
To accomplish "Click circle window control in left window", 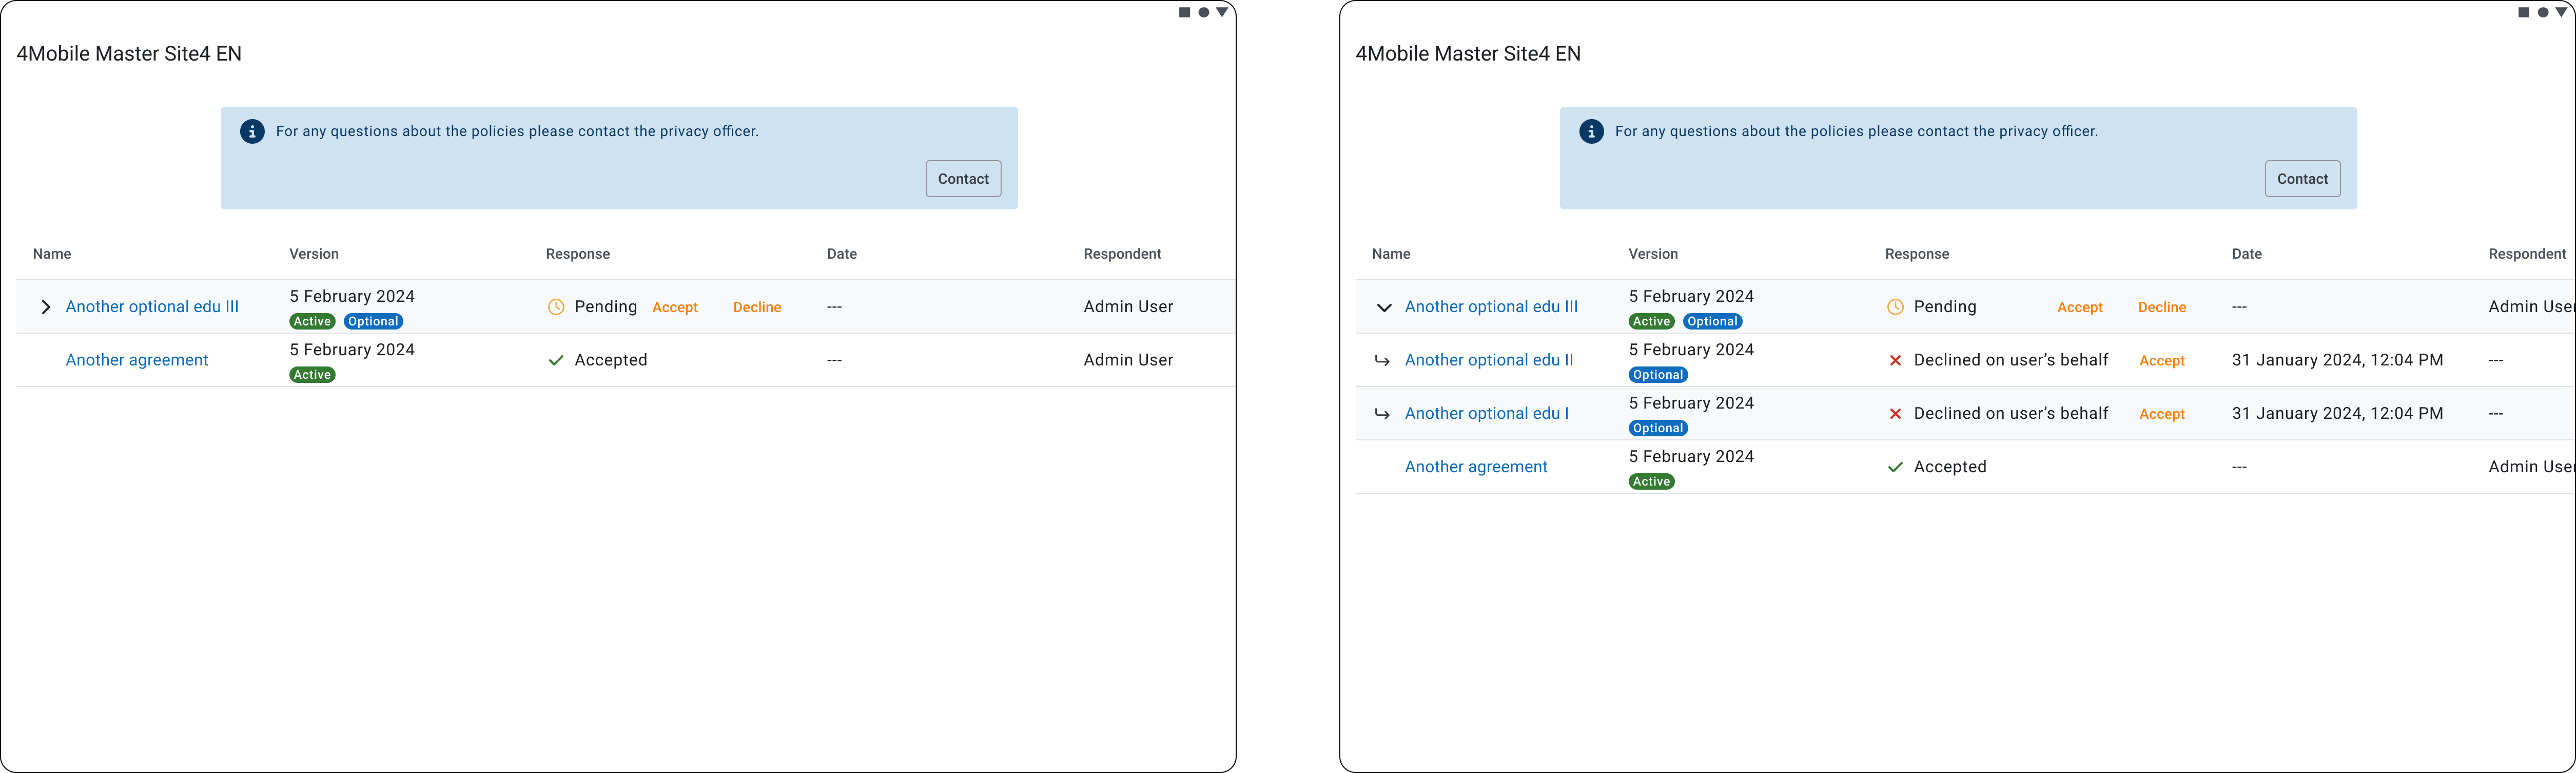I will [1204, 13].
